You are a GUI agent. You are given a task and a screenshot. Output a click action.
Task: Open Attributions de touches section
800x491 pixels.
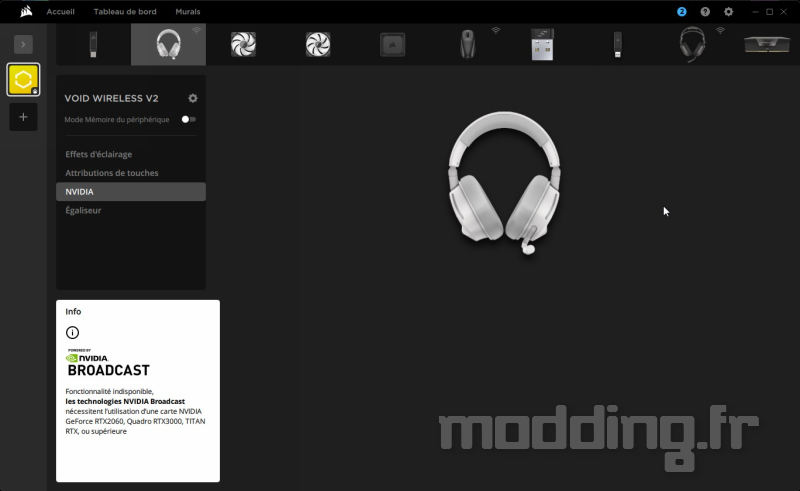tap(112, 173)
